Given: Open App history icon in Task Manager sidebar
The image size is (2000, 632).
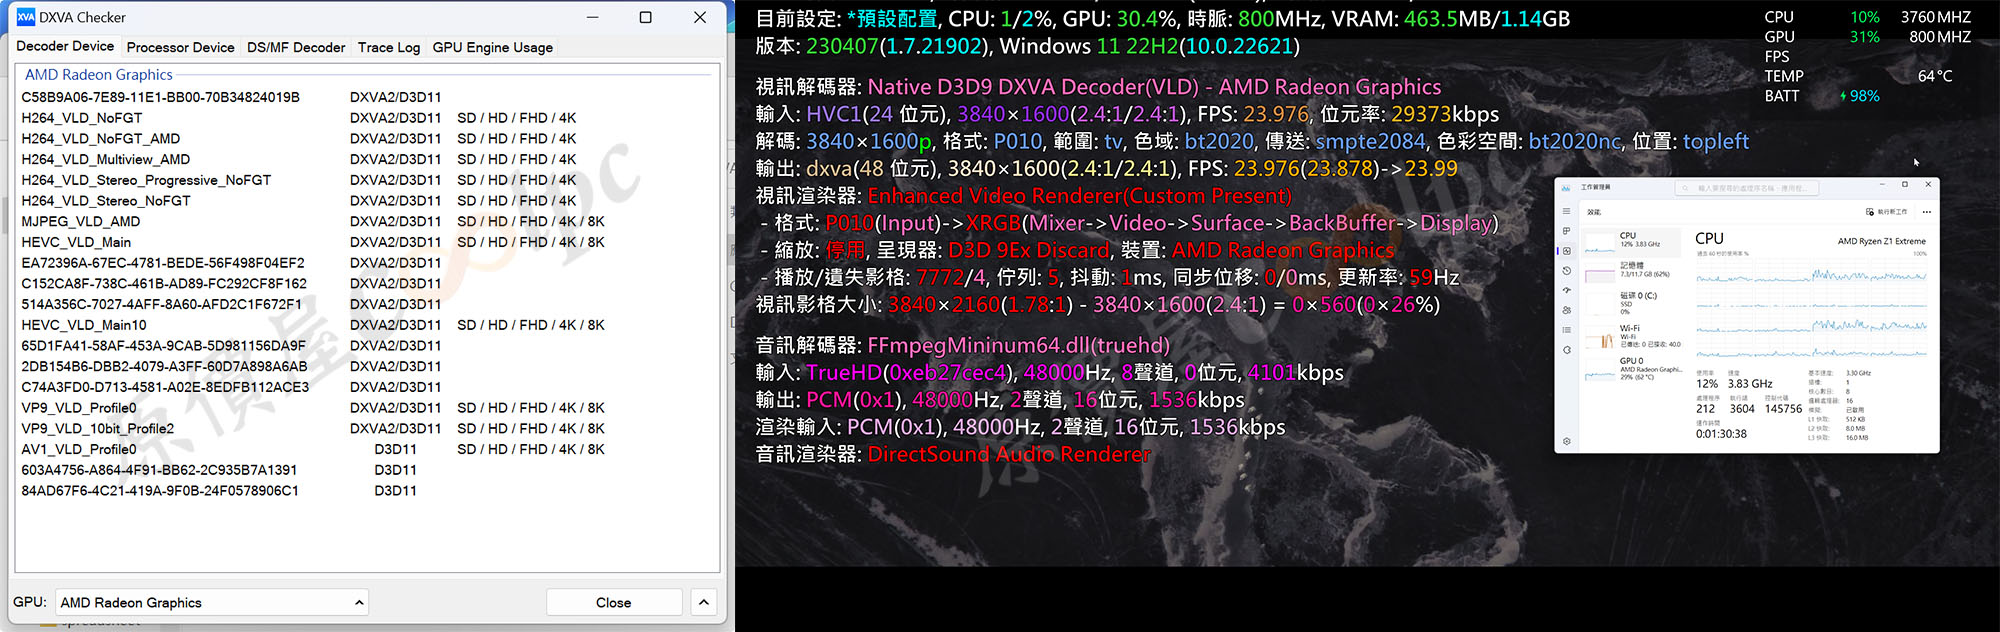Looking at the screenshot, I should [x=1566, y=271].
